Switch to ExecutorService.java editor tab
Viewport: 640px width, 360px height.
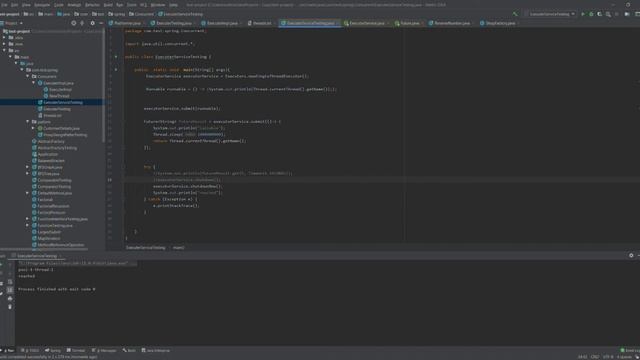click(x=367, y=23)
